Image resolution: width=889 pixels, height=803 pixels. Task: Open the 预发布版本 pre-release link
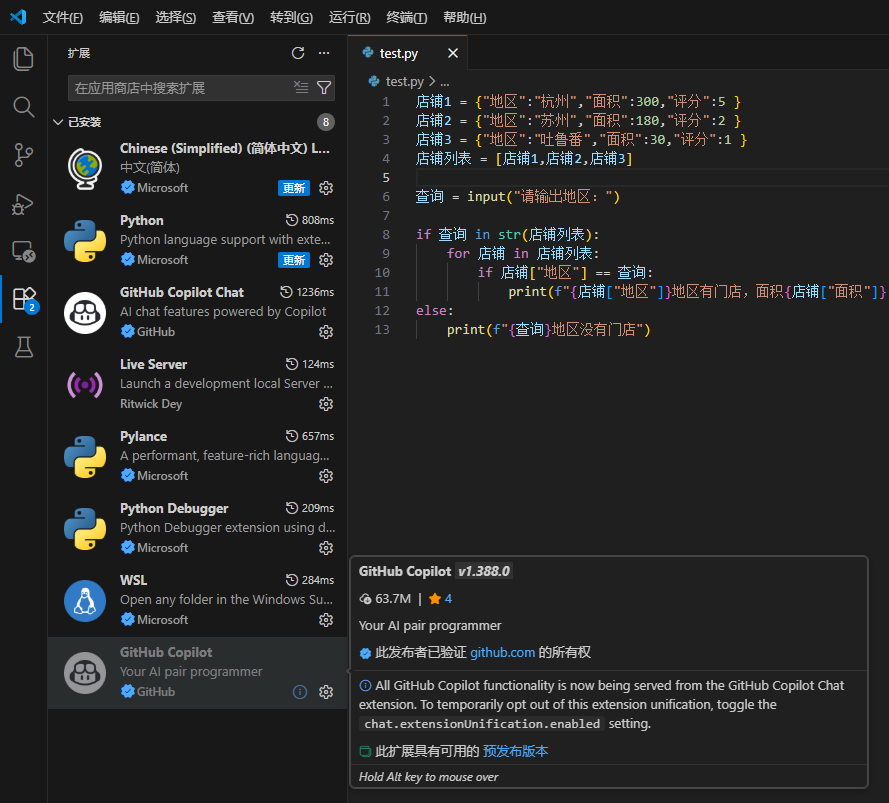tap(515, 751)
